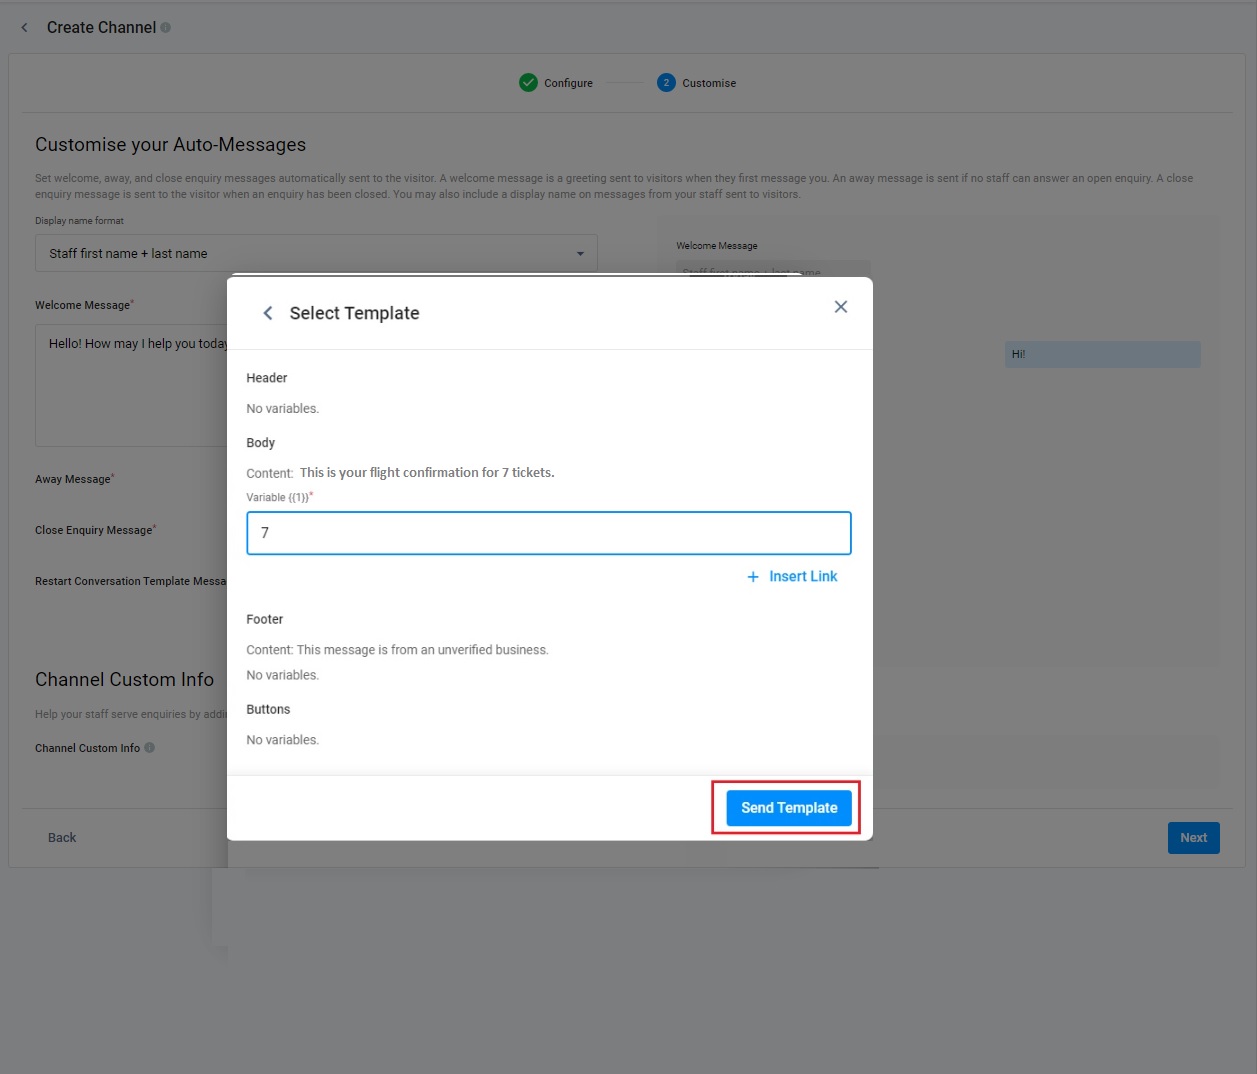This screenshot has width=1257, height=1074.
Task: Click the 'Restart Conversation Template' label
Action: click(x=131, y=582)
